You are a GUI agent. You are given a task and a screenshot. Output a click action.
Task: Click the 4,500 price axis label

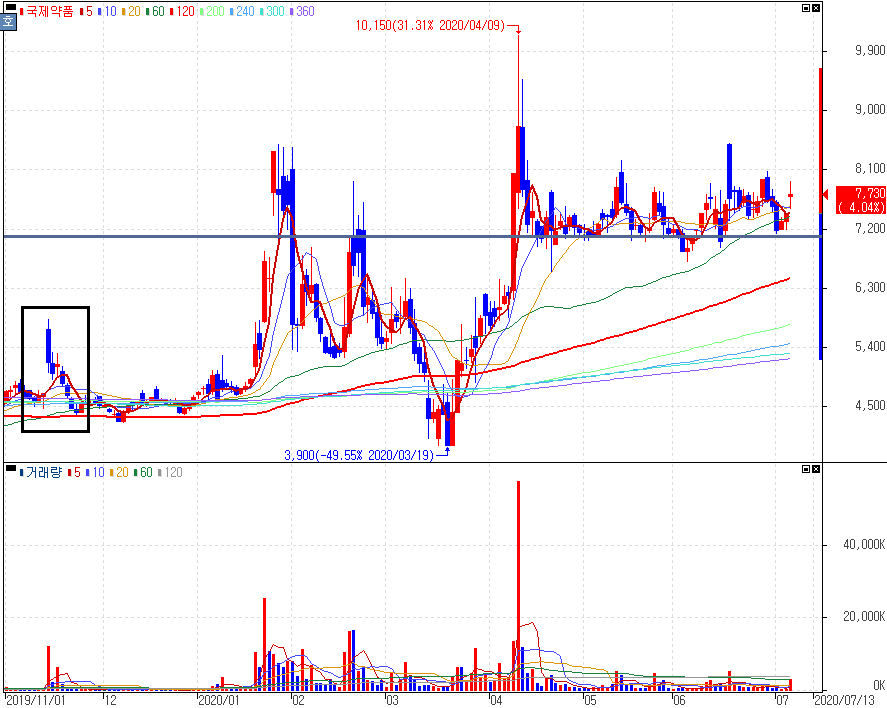point(869,405)
